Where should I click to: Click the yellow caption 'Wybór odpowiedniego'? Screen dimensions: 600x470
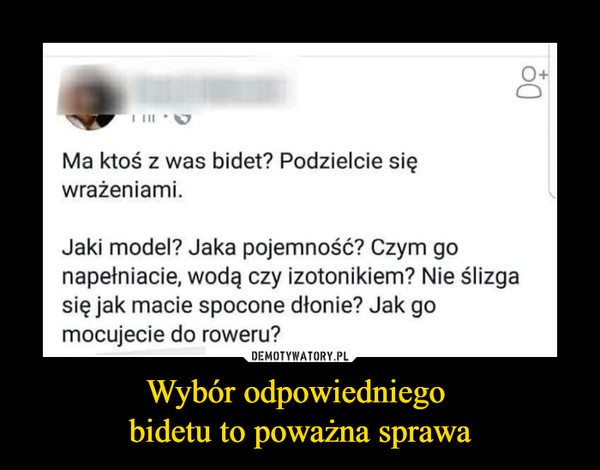pyautogui.click(x=297, y=393)
